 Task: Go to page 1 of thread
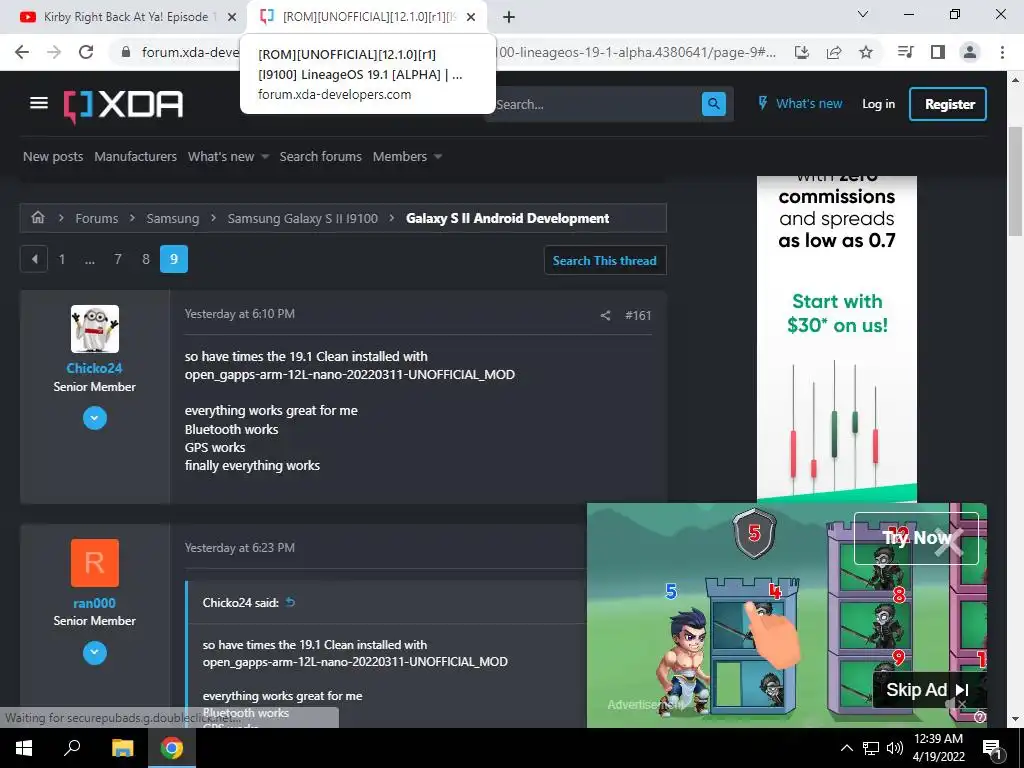(x=62, y=259)
